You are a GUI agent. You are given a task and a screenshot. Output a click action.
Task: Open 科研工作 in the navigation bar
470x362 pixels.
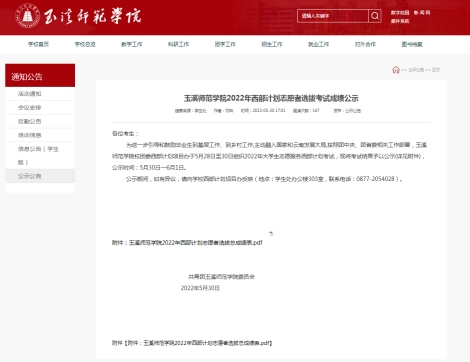pyautogui.click(x=178, y=44)
